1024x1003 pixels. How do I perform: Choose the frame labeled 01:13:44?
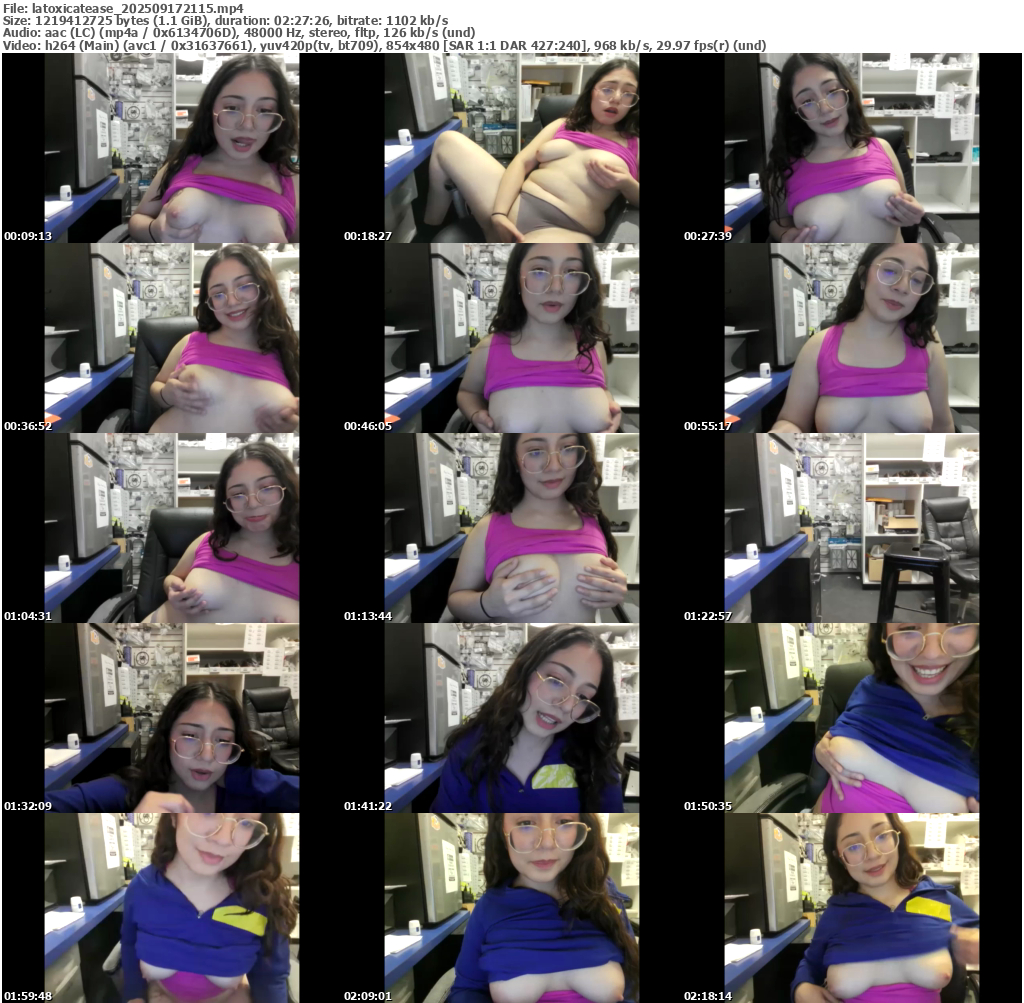tap(512, 528)
